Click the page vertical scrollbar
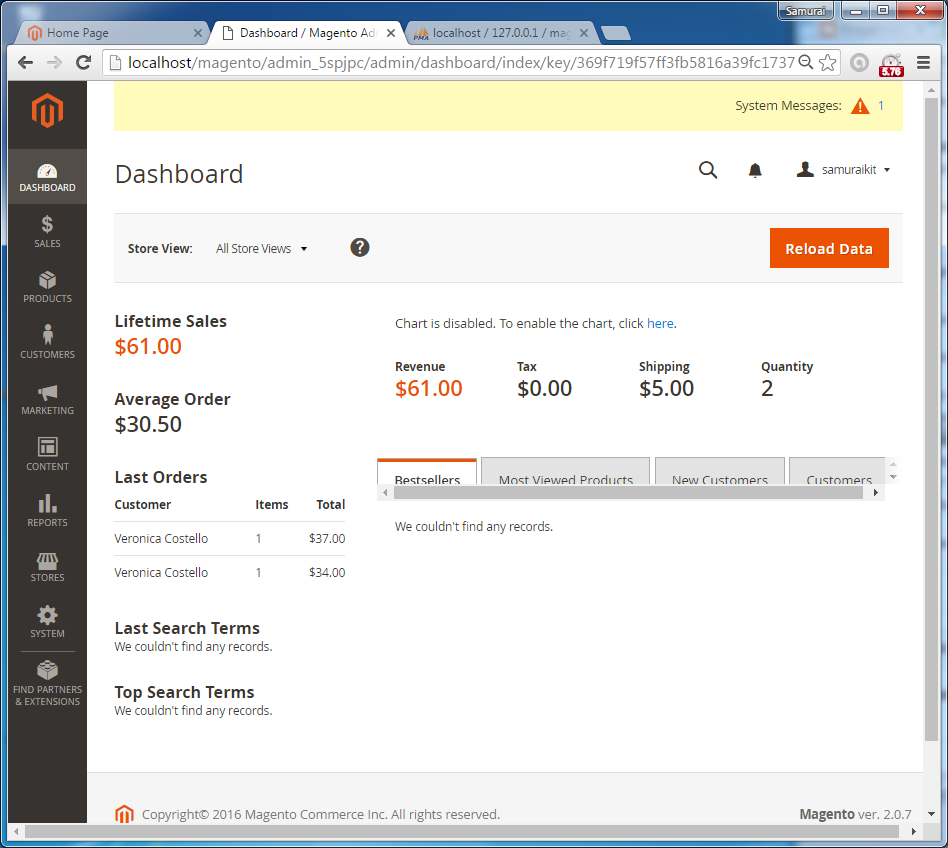 pos(931,419)
